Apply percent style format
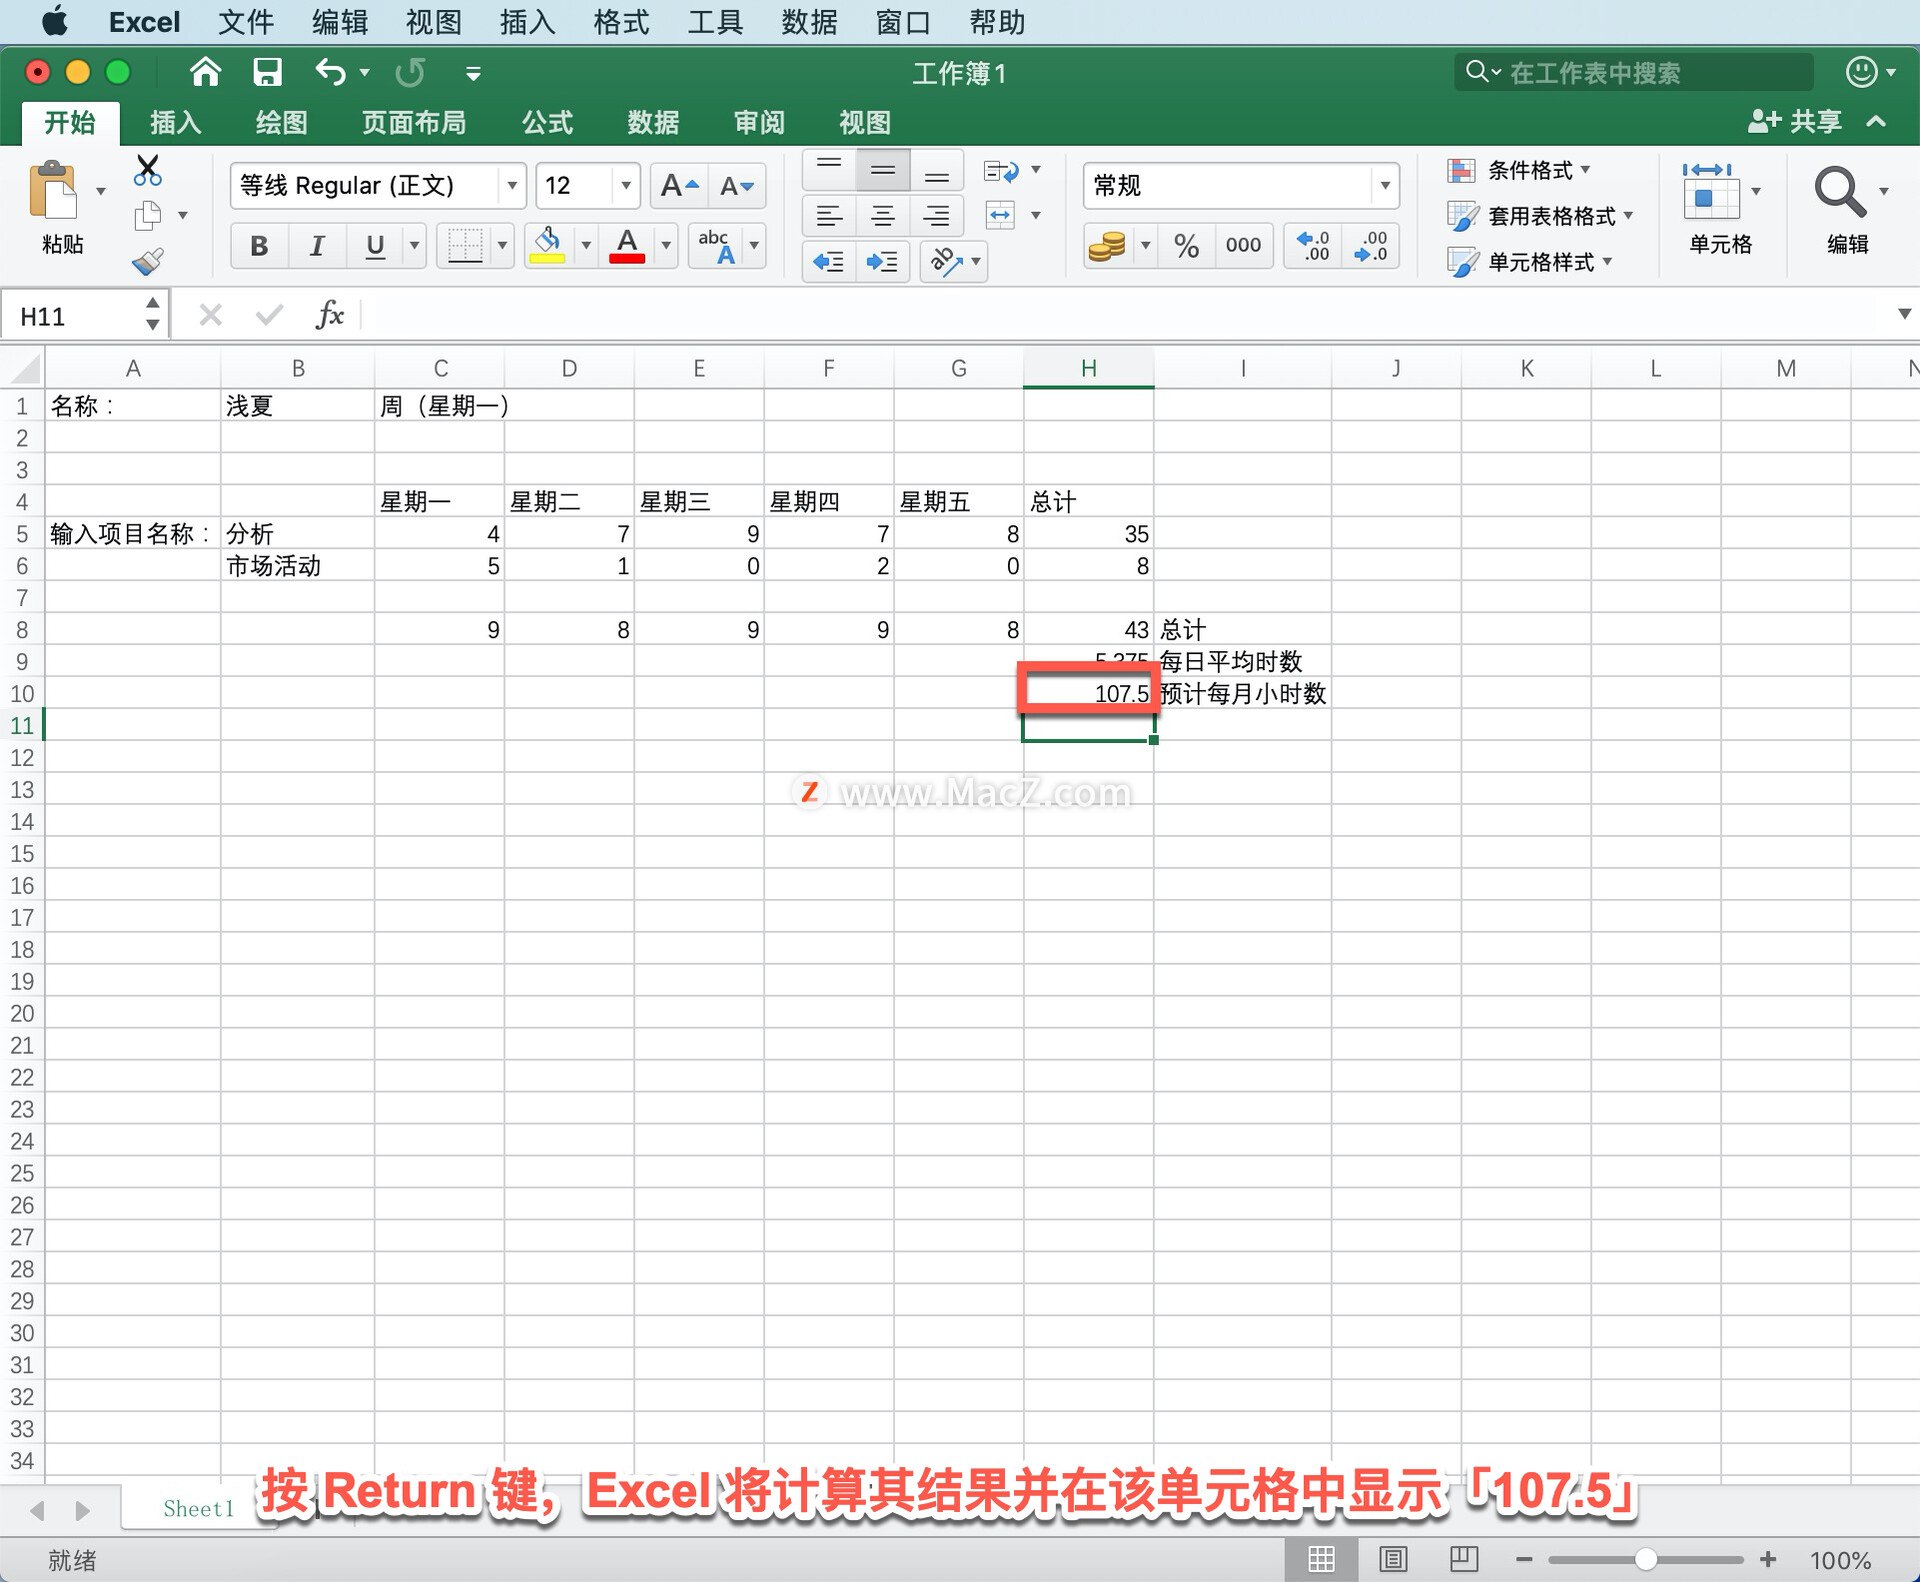 pos(1187,245)
